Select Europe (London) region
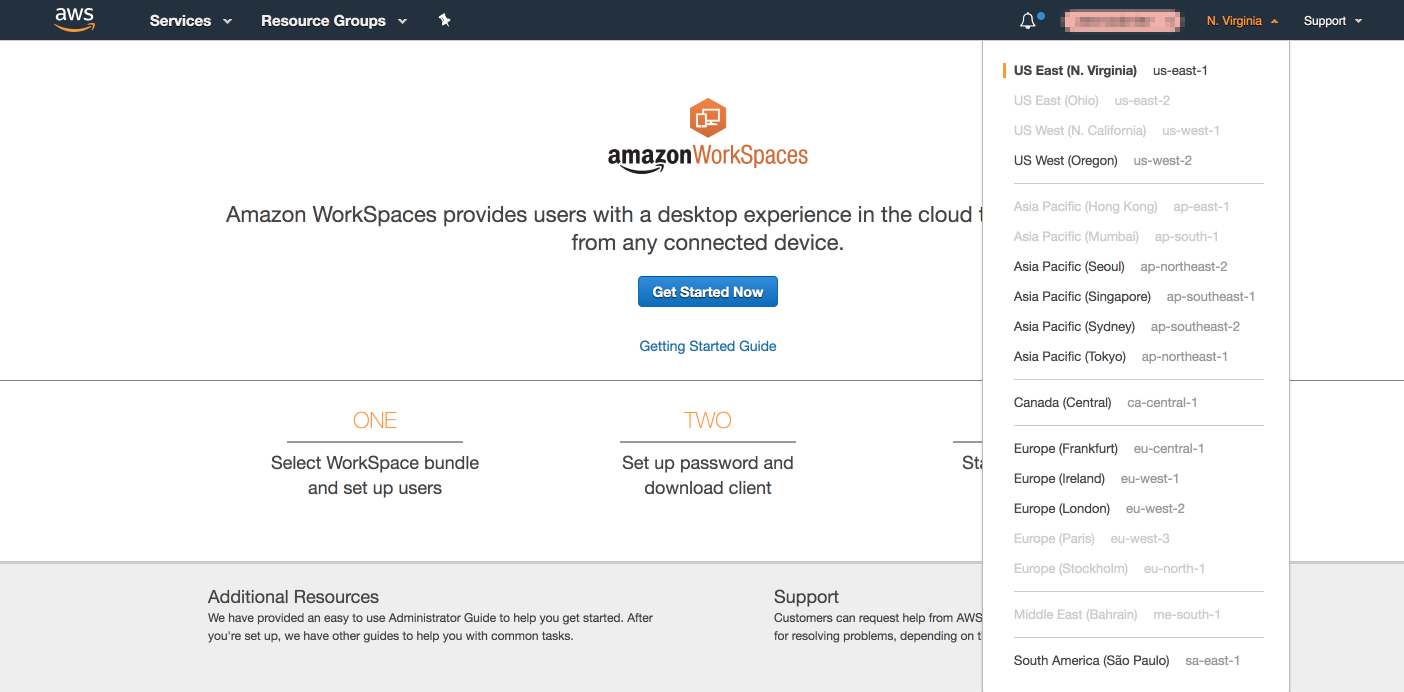The image size is (1404, 692). (1061, 509)
